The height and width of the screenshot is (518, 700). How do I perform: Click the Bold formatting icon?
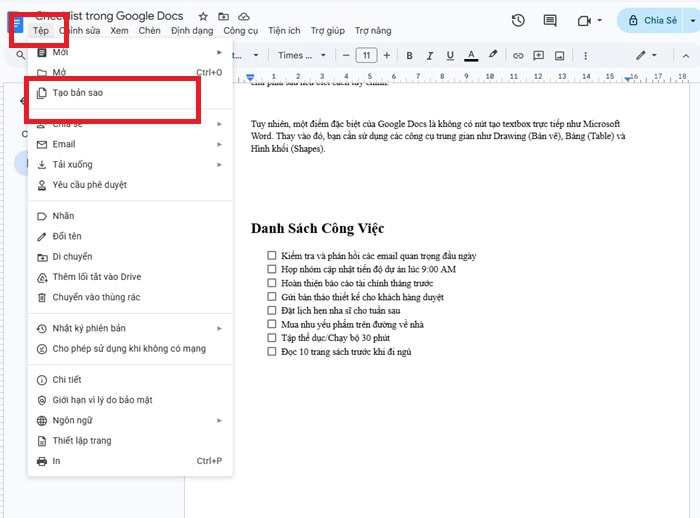[410, 55]
